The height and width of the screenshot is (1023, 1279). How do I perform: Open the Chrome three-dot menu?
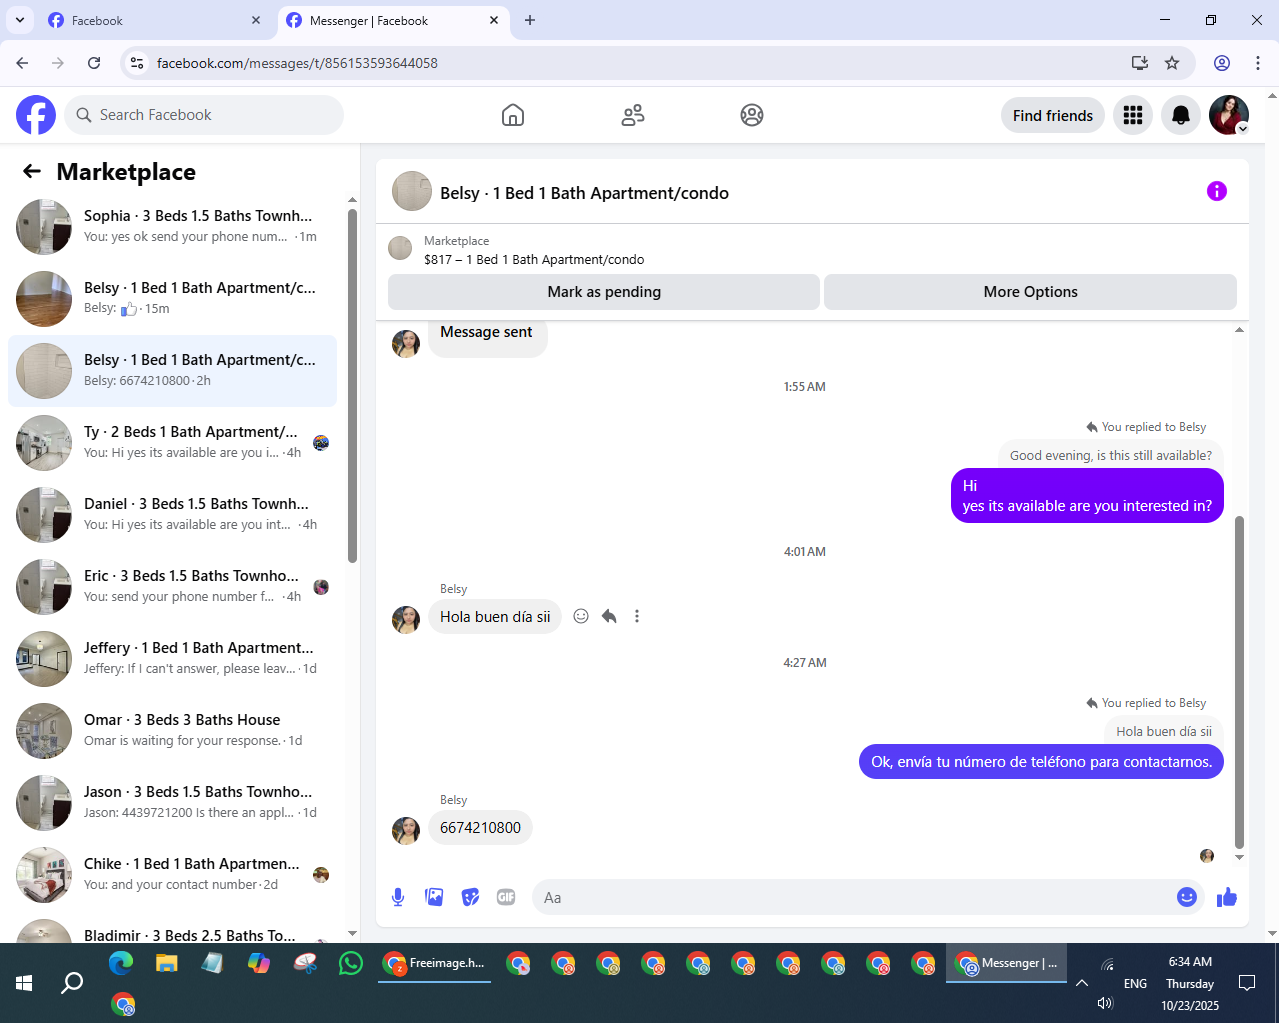click(1258, 63)
